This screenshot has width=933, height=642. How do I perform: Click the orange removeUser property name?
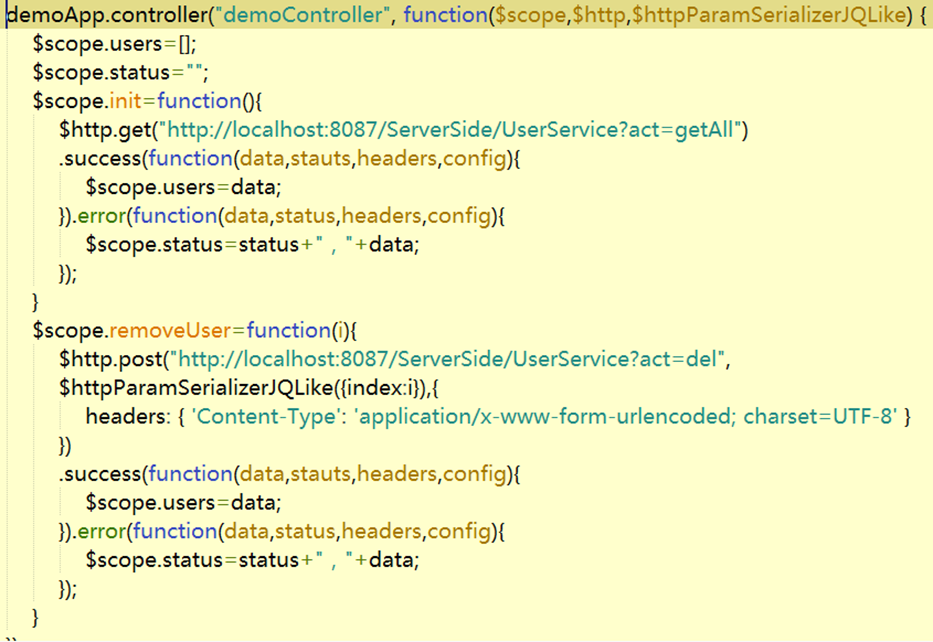(170, 330)
